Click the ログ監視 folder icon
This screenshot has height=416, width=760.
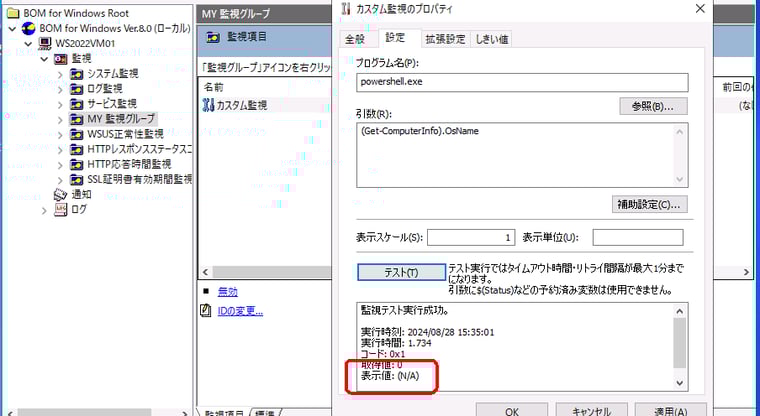point(76,89)
